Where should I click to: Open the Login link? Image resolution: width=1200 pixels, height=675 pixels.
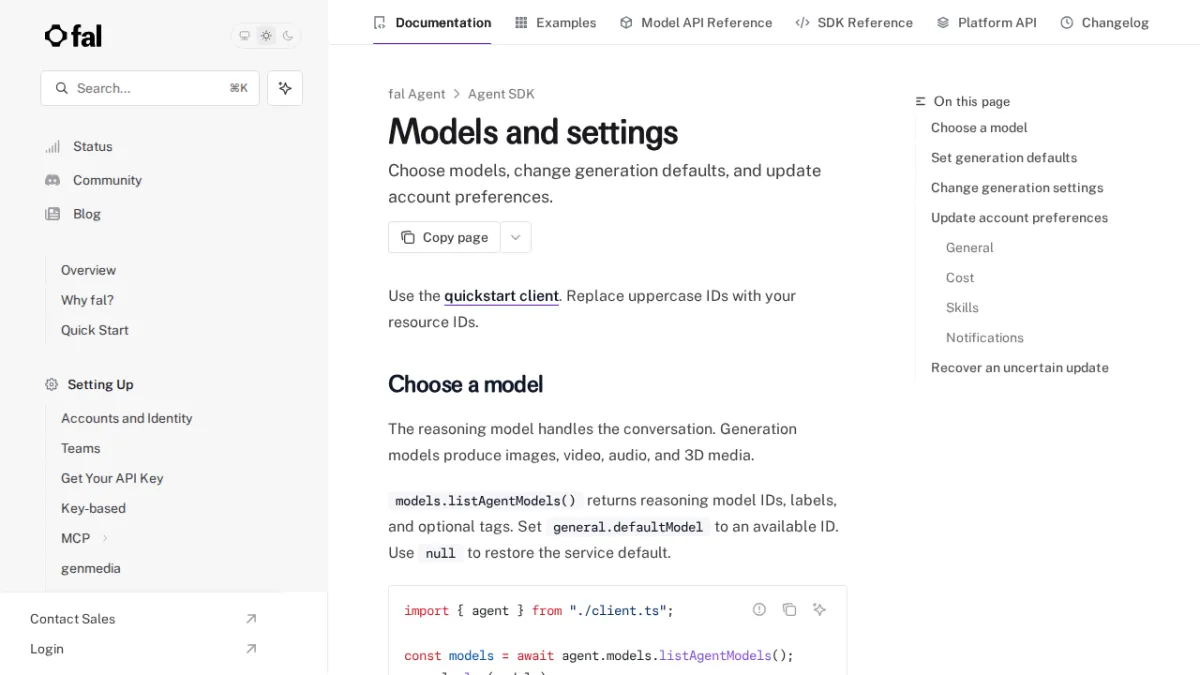47,649
